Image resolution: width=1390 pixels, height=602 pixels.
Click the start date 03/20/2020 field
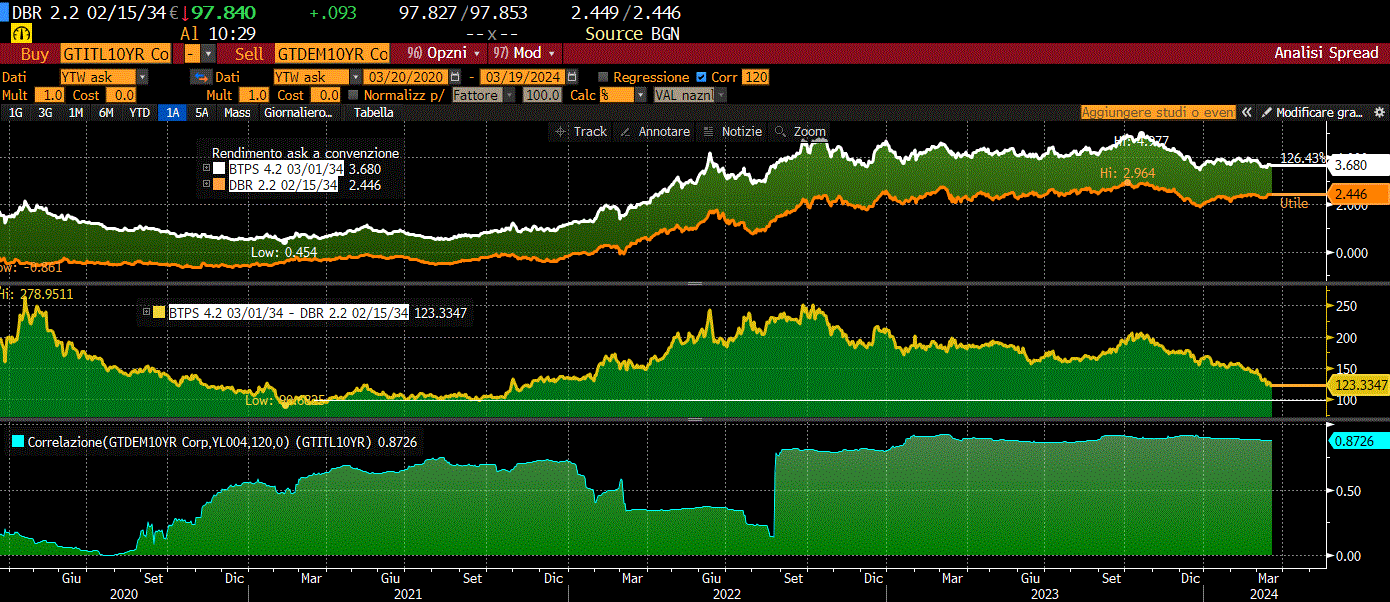click(x=406, y=77)
